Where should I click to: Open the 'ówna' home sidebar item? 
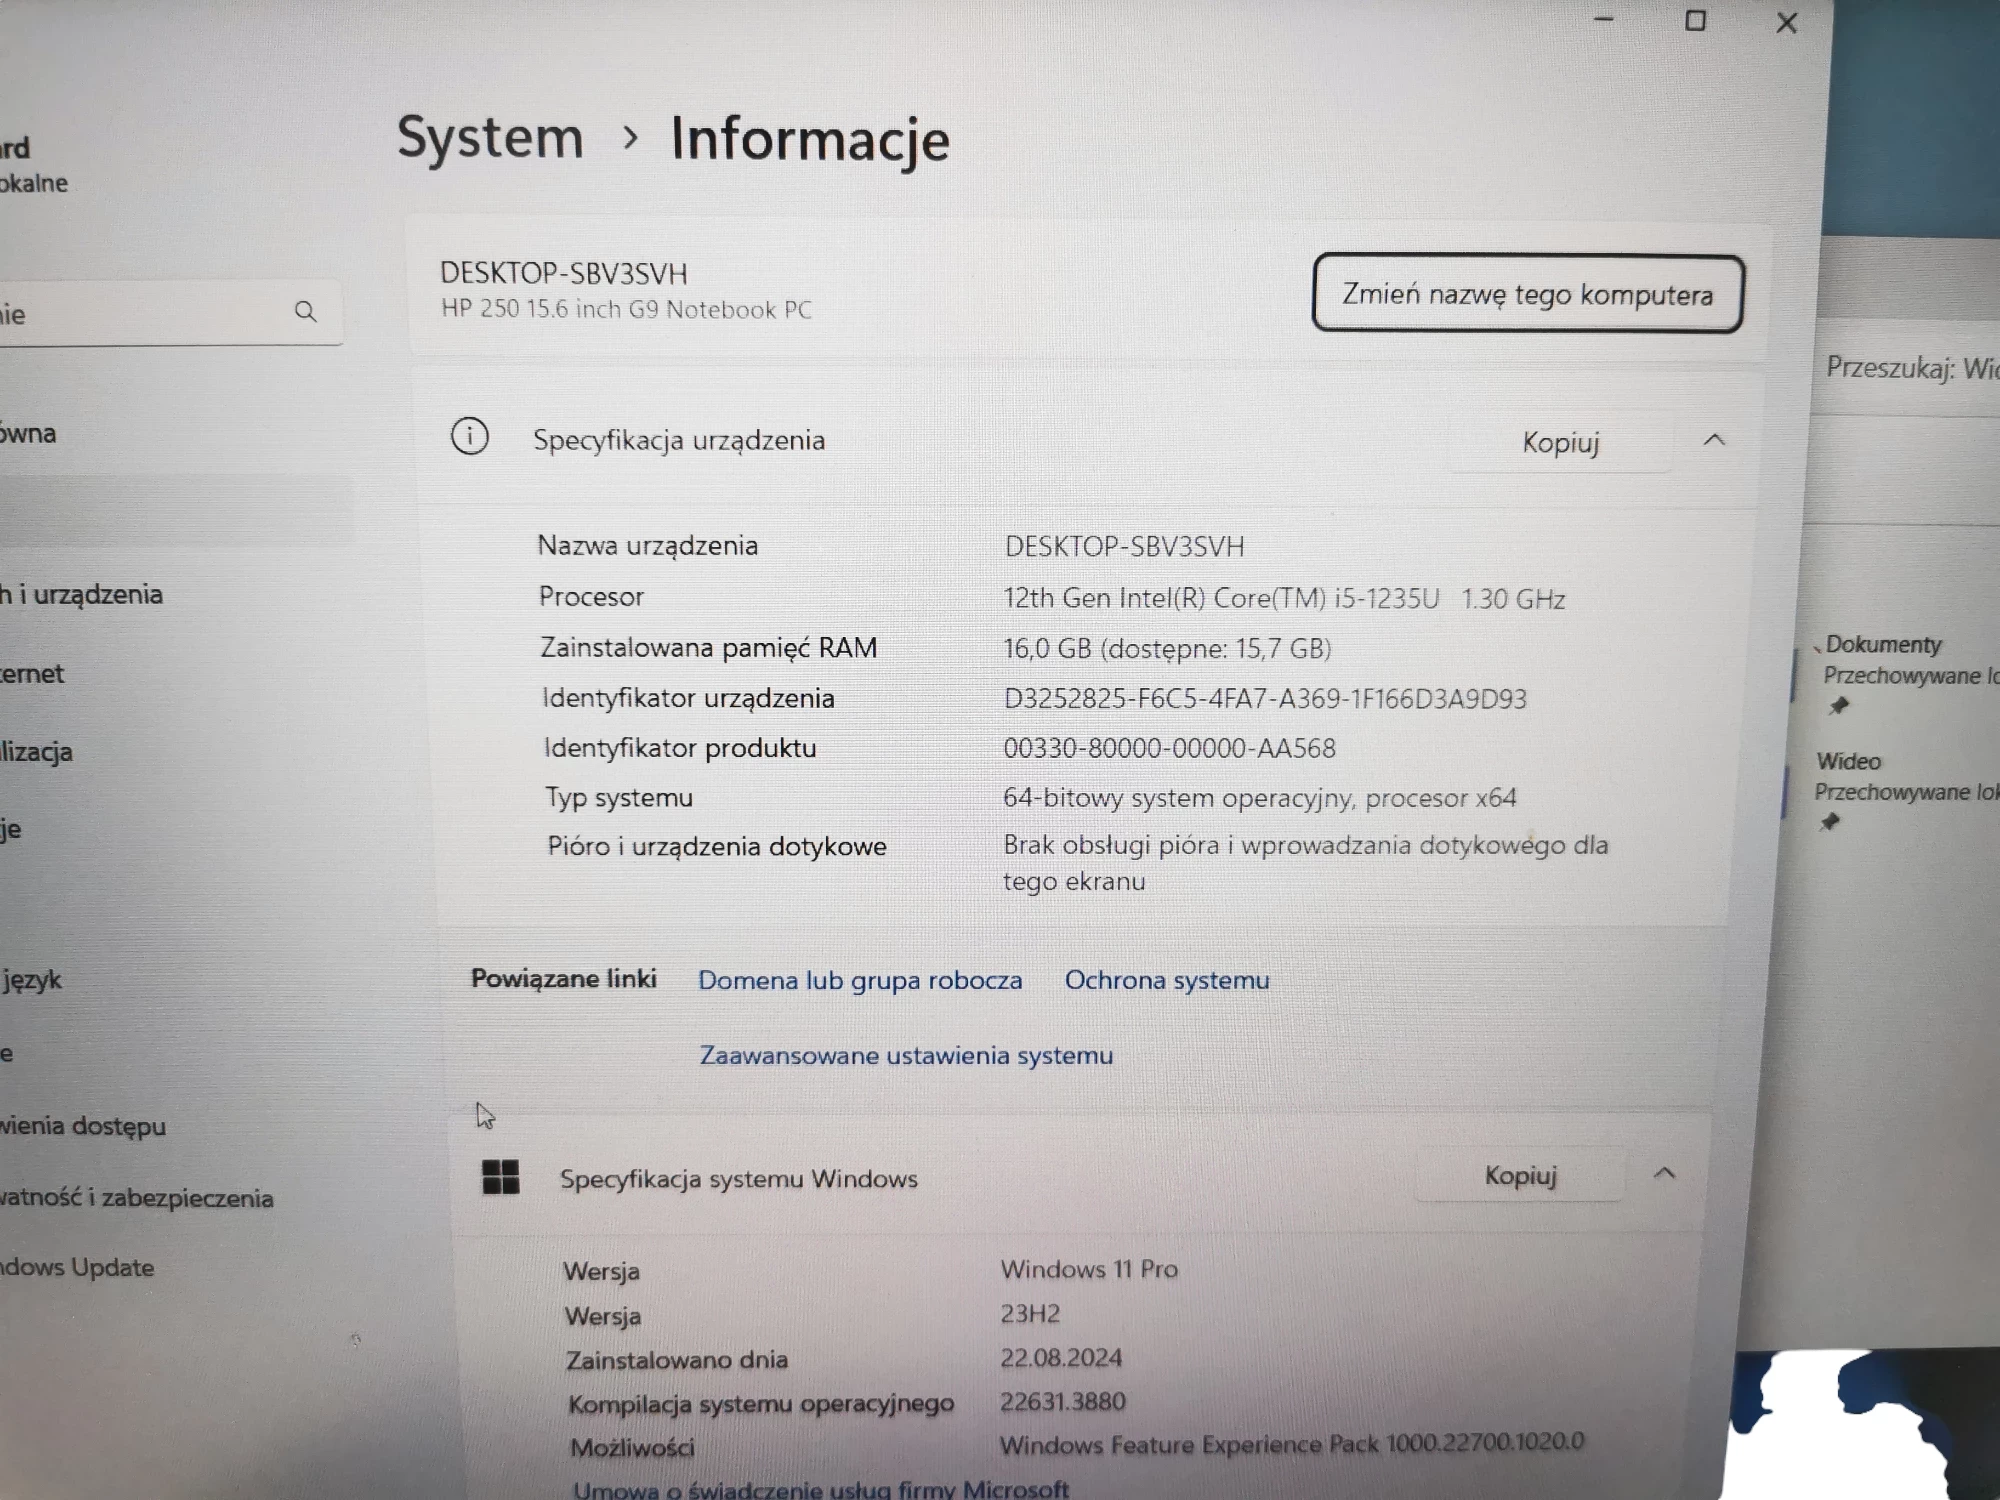(28, 434)
